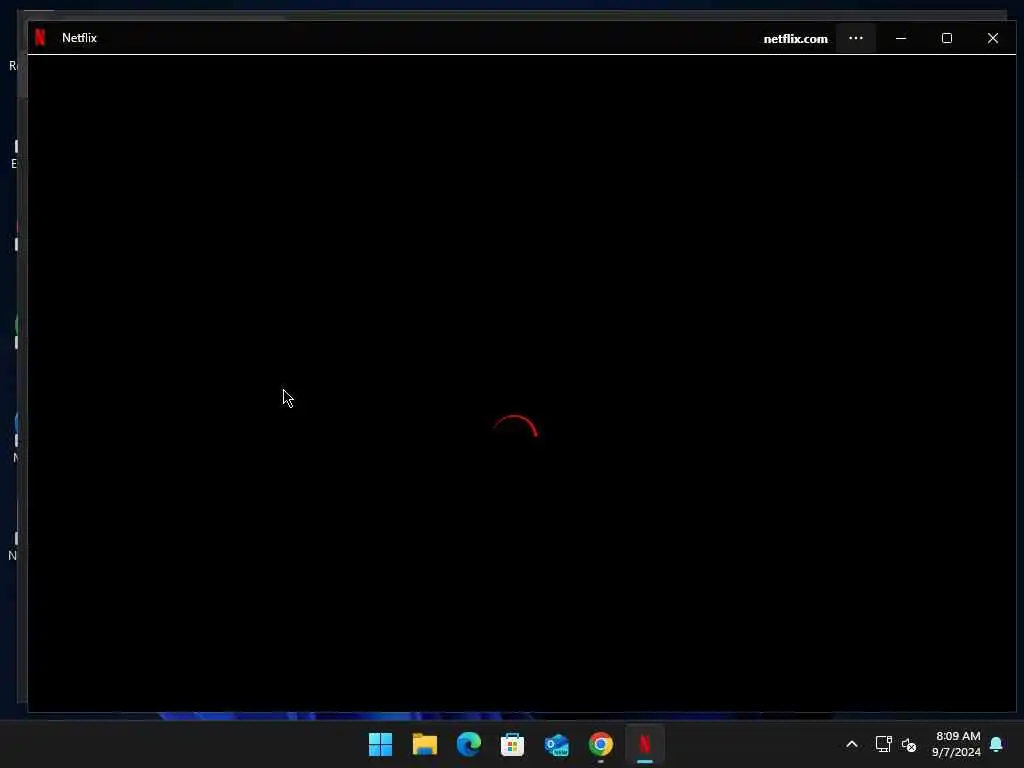Switch to Google Chrome in taskbar
The width and height of the screenshot is (1024, 768).
pos(600,744)
